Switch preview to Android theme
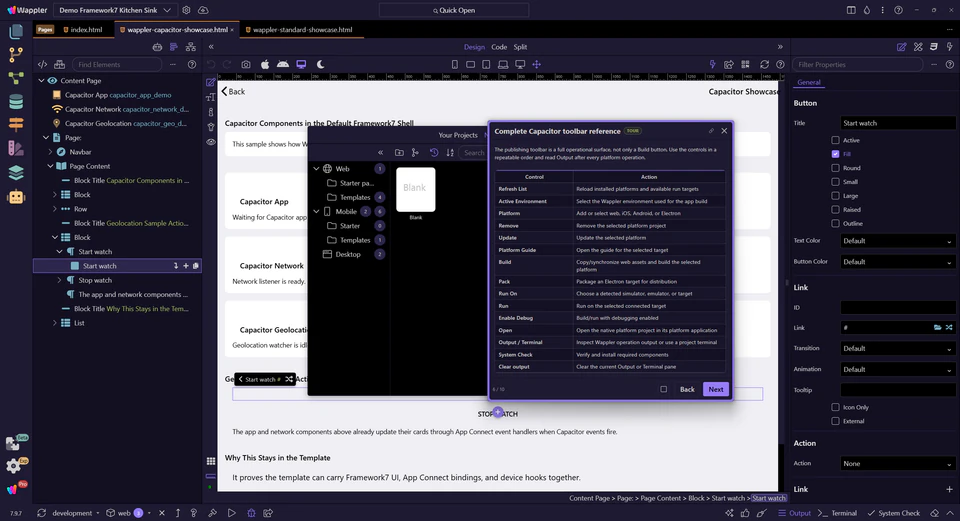Viewport: 960px width, 521px height. click(283, 64)
